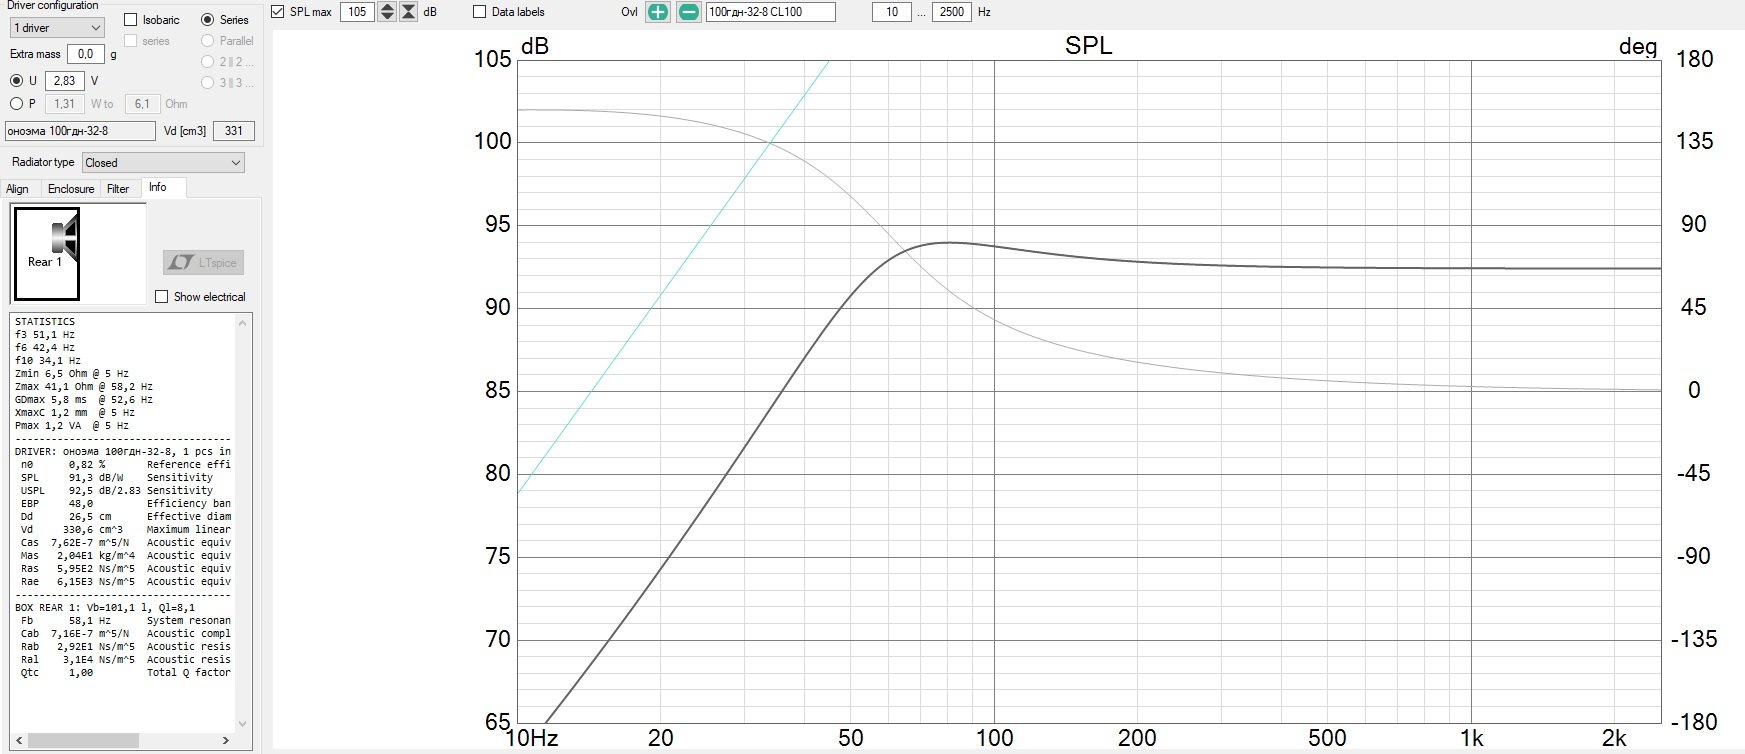Switch to the Align tab
This screenshot has height=754, width=1745.
pyautogui.click(x=18, y=189)
